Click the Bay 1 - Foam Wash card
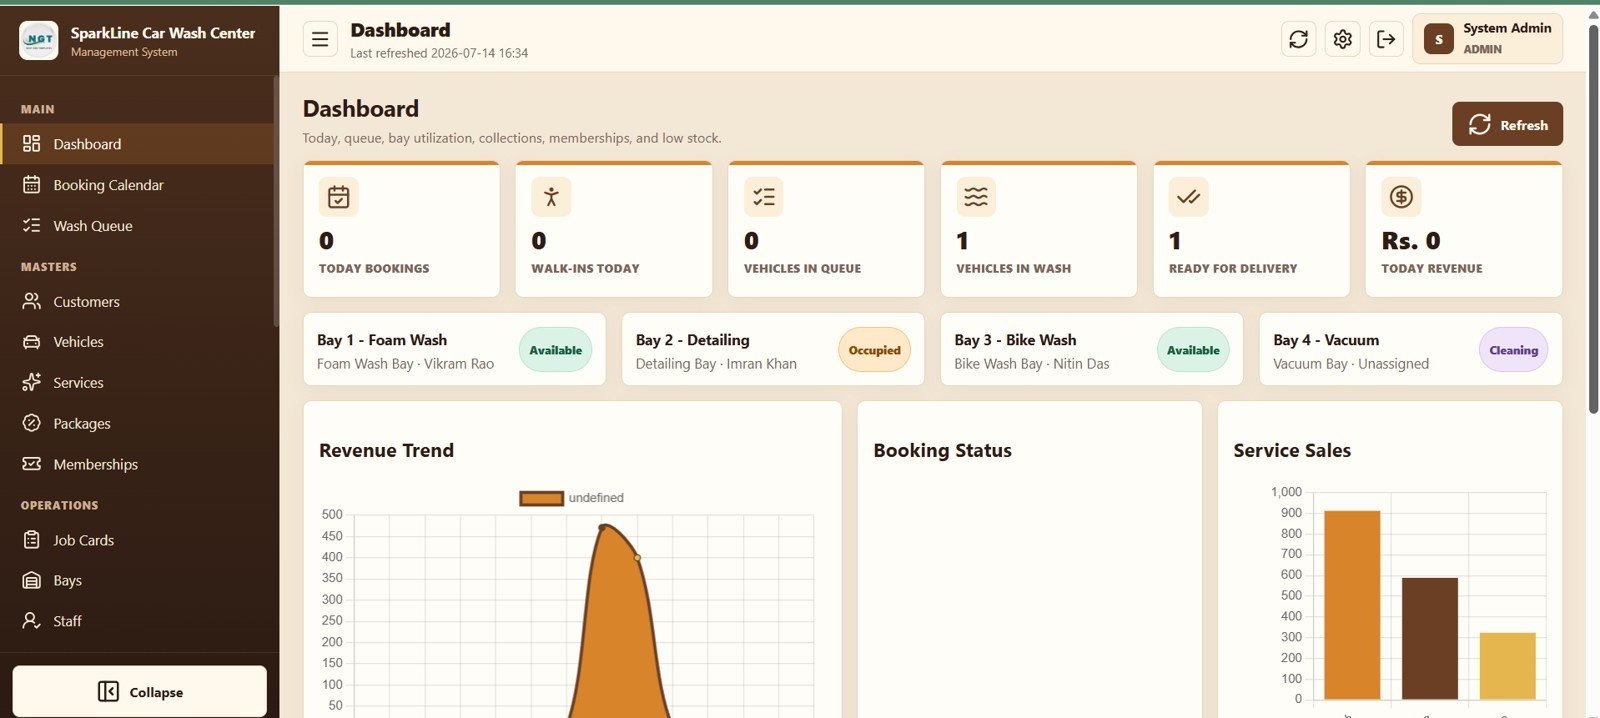The image size is (1600, 718). (x=454, y=349)
